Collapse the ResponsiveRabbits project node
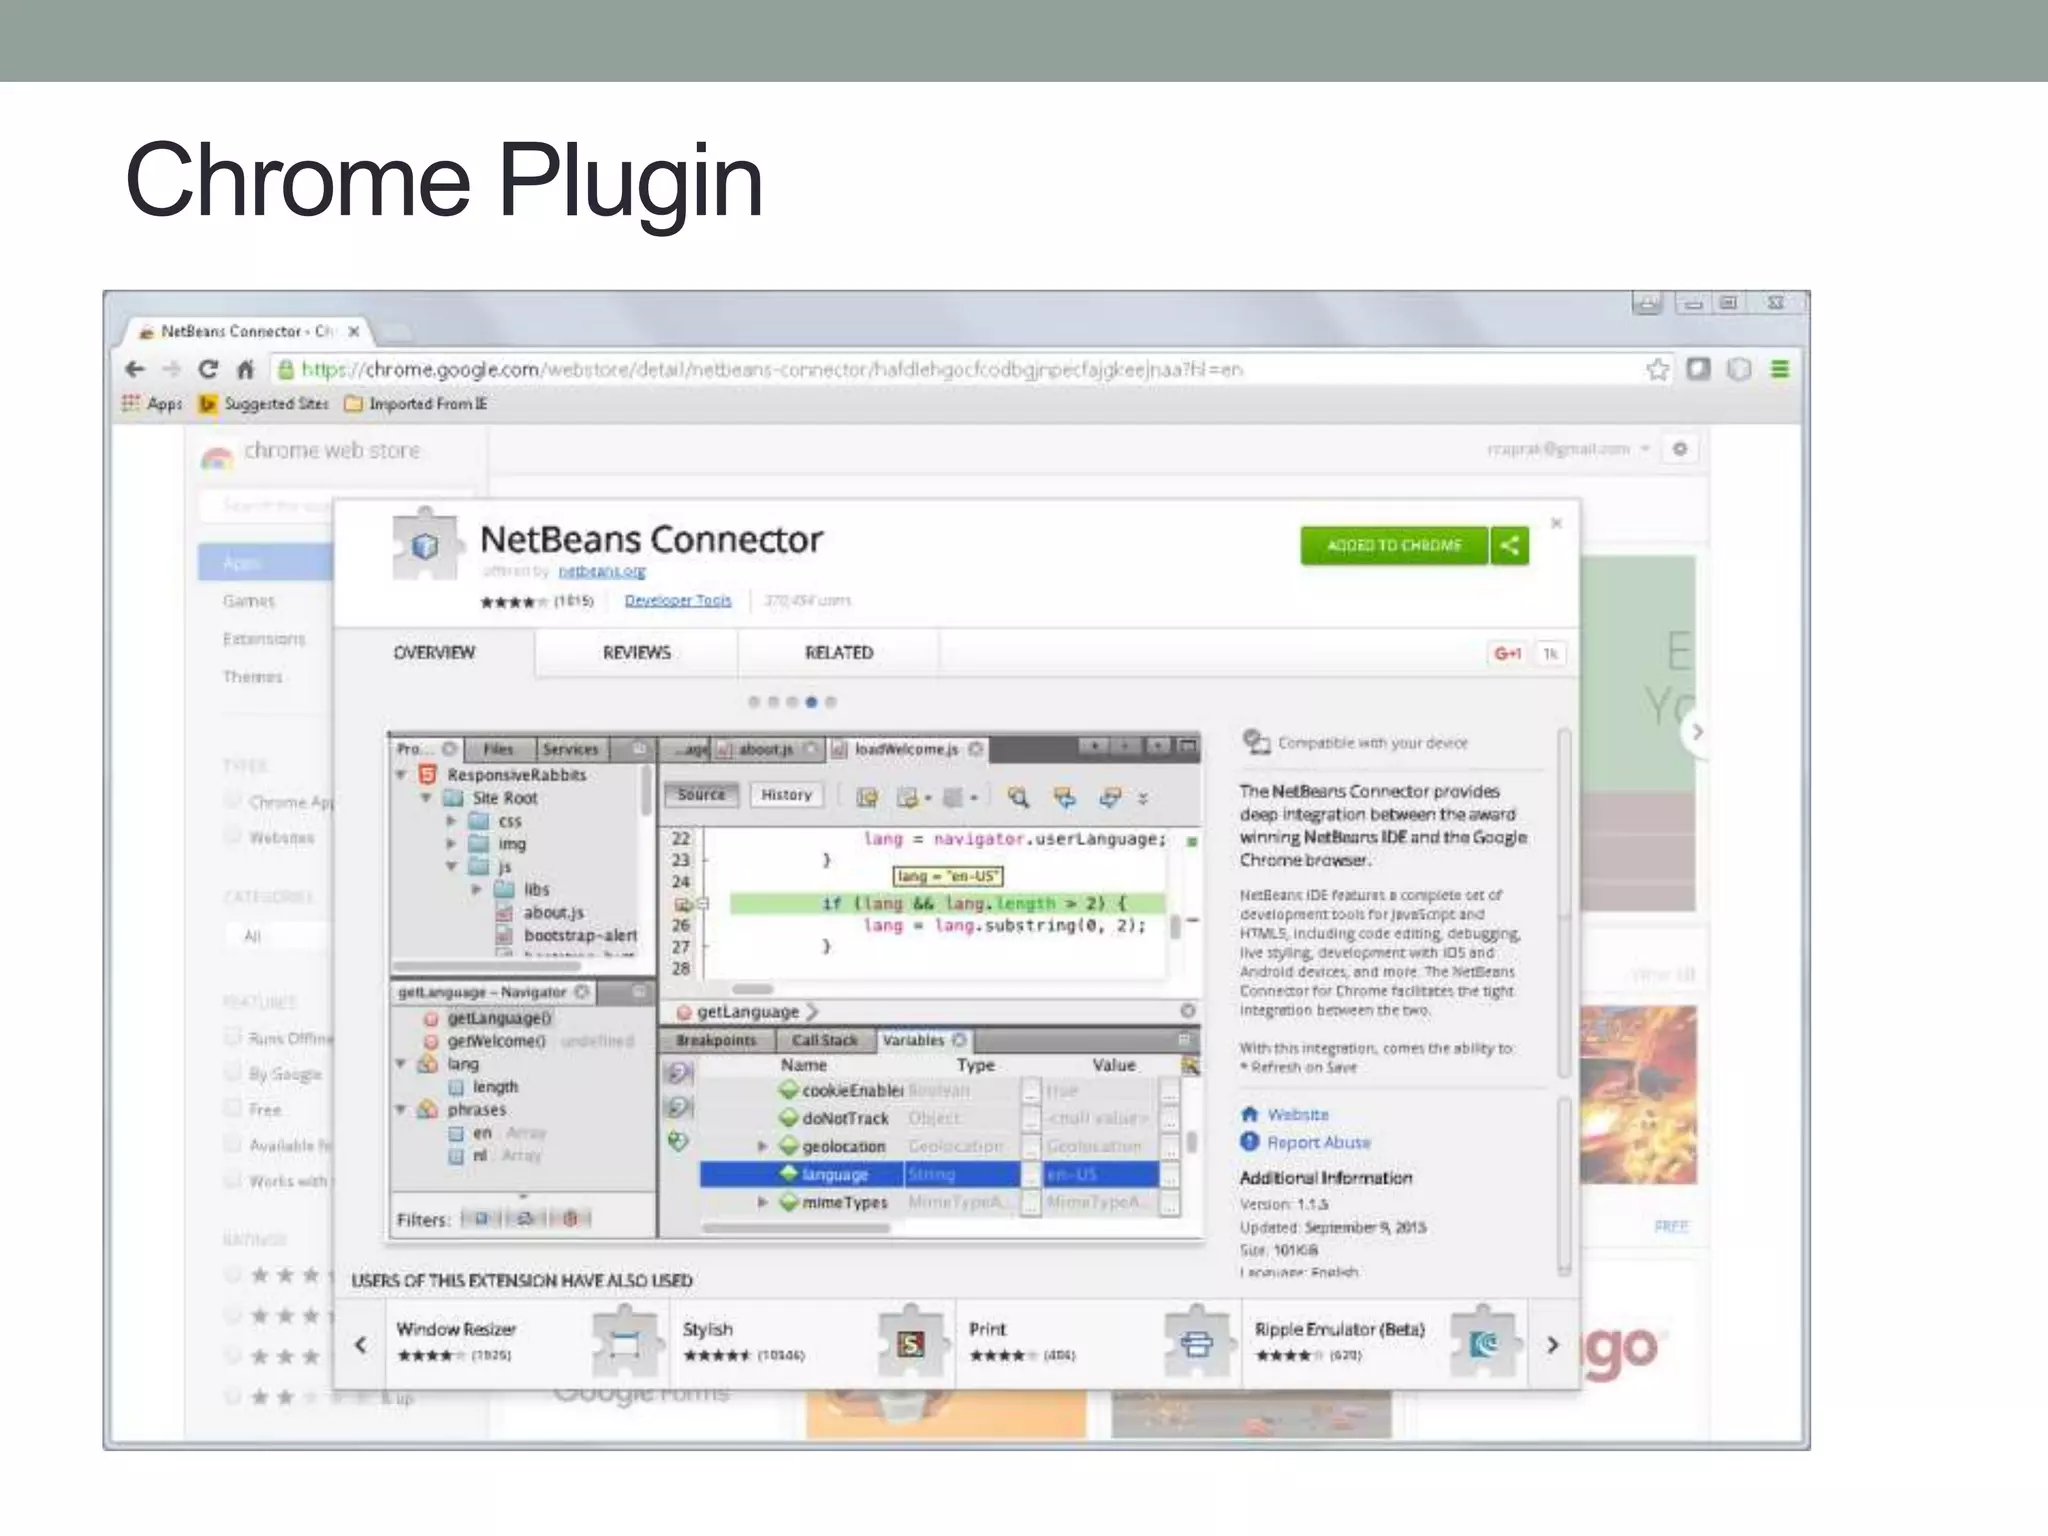Screen dimensions: 2048x1536 click(401, 775)
